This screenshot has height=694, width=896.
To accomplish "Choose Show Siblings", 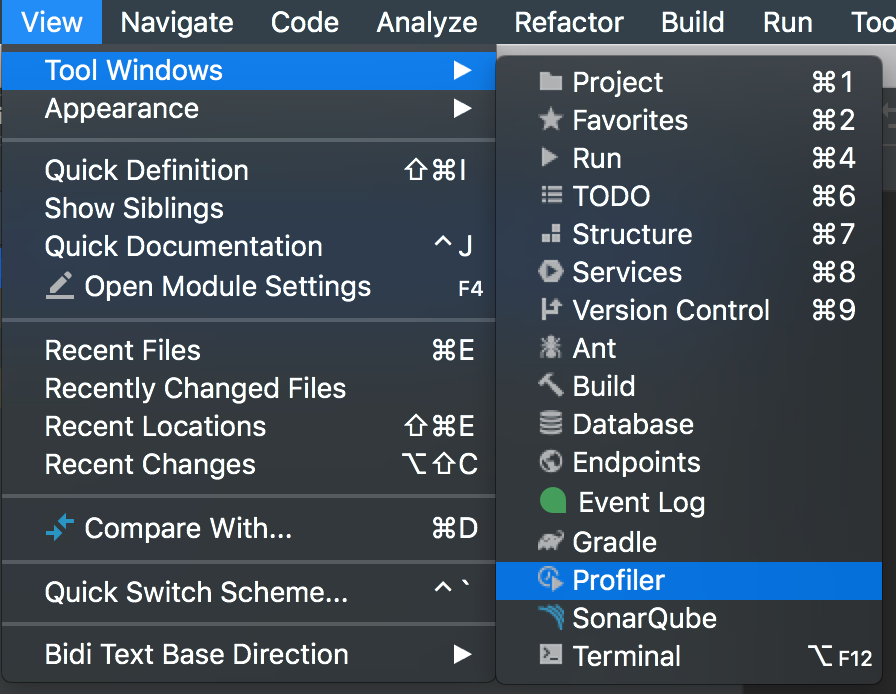I will coord(249,208).
